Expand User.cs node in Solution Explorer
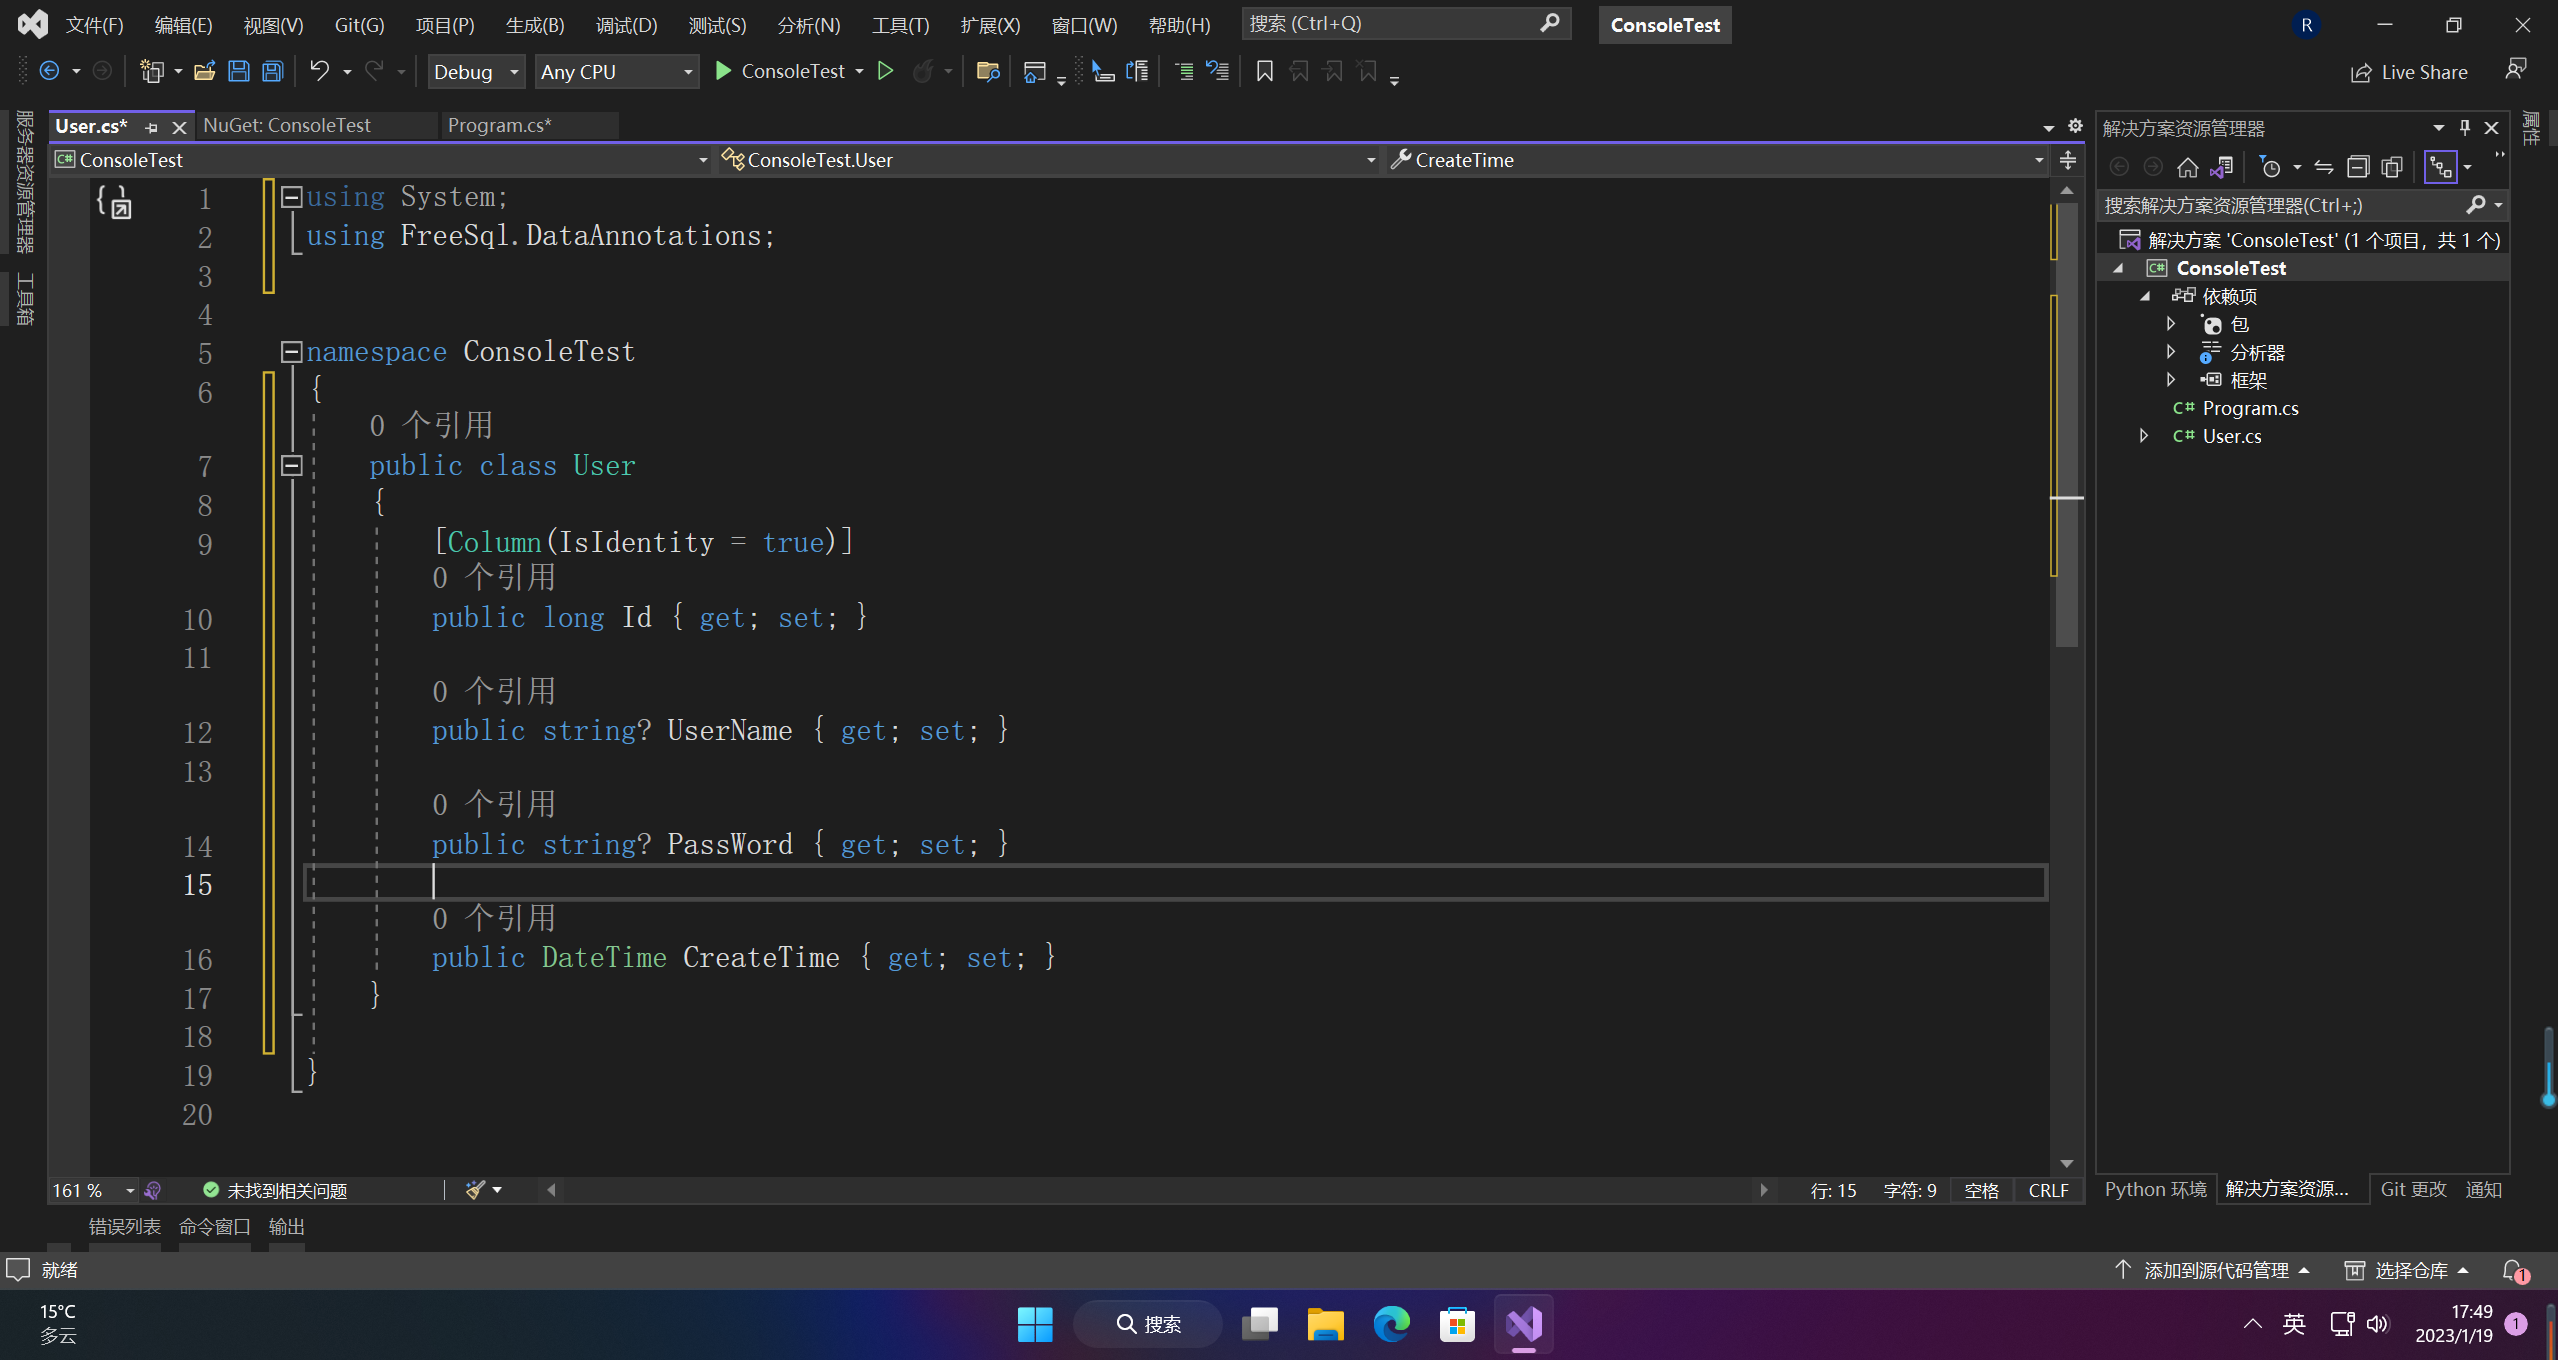Screen dimensions: 2558x1360 [2143, 436]
